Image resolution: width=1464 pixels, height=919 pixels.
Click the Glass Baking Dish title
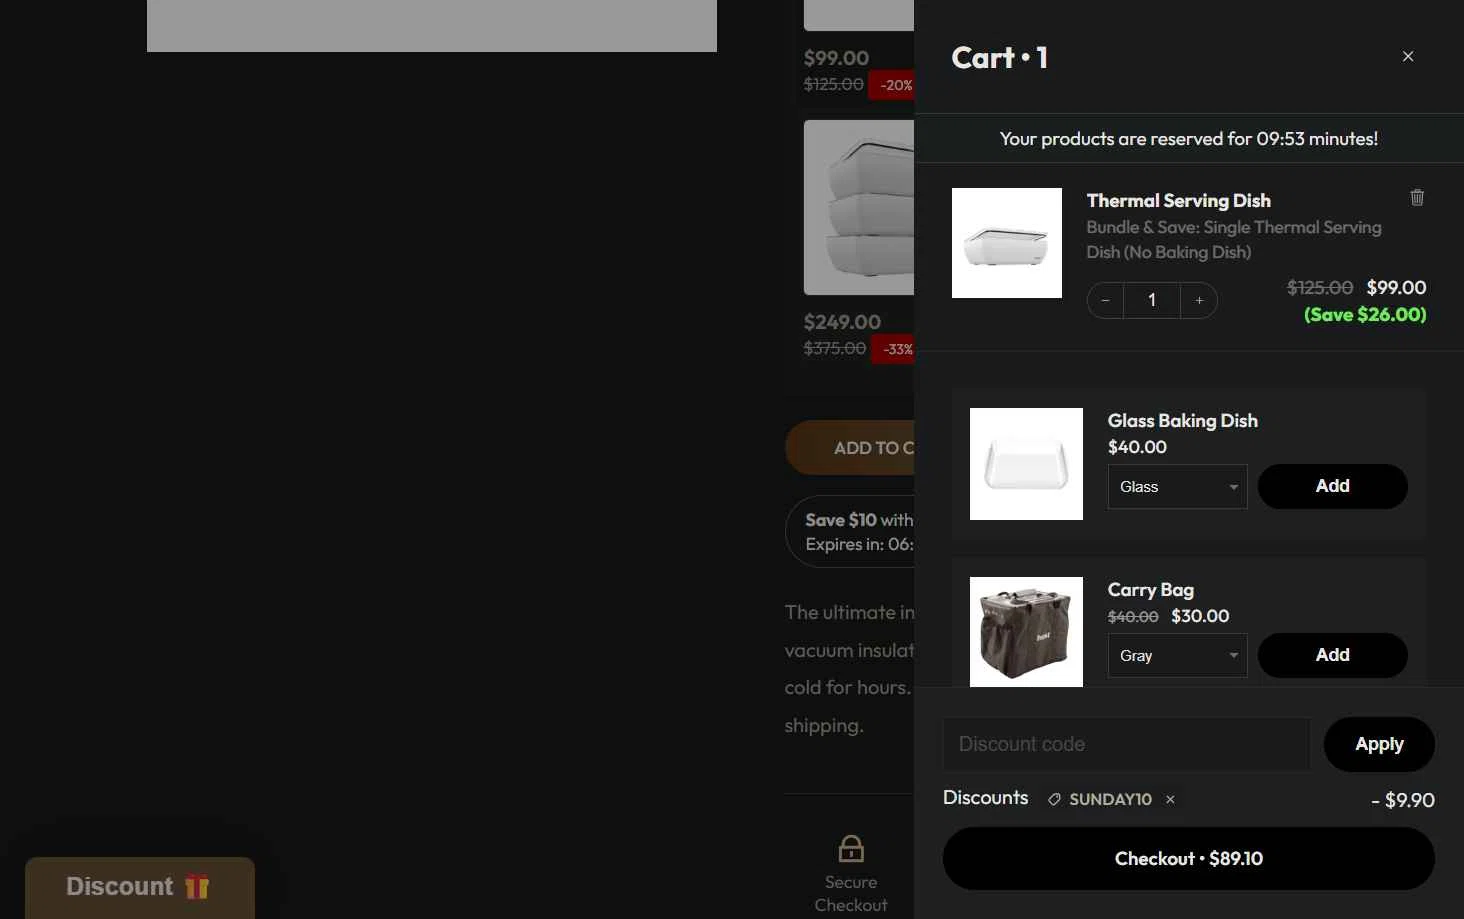[x=1182, y=421]
